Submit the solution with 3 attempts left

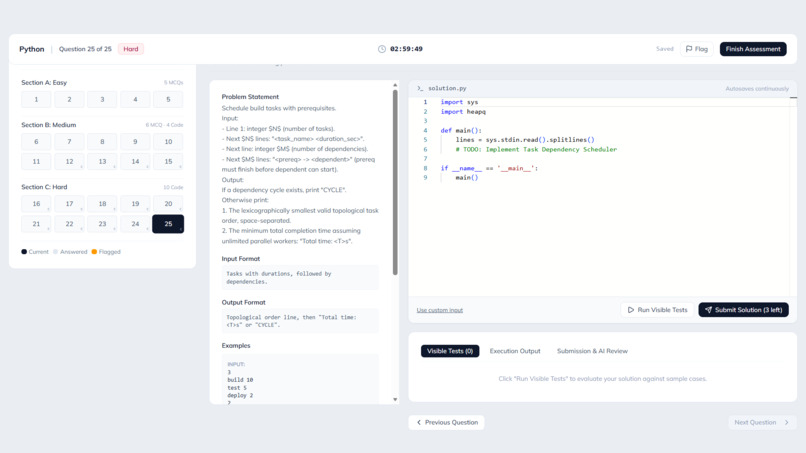(x=743, y=310)
